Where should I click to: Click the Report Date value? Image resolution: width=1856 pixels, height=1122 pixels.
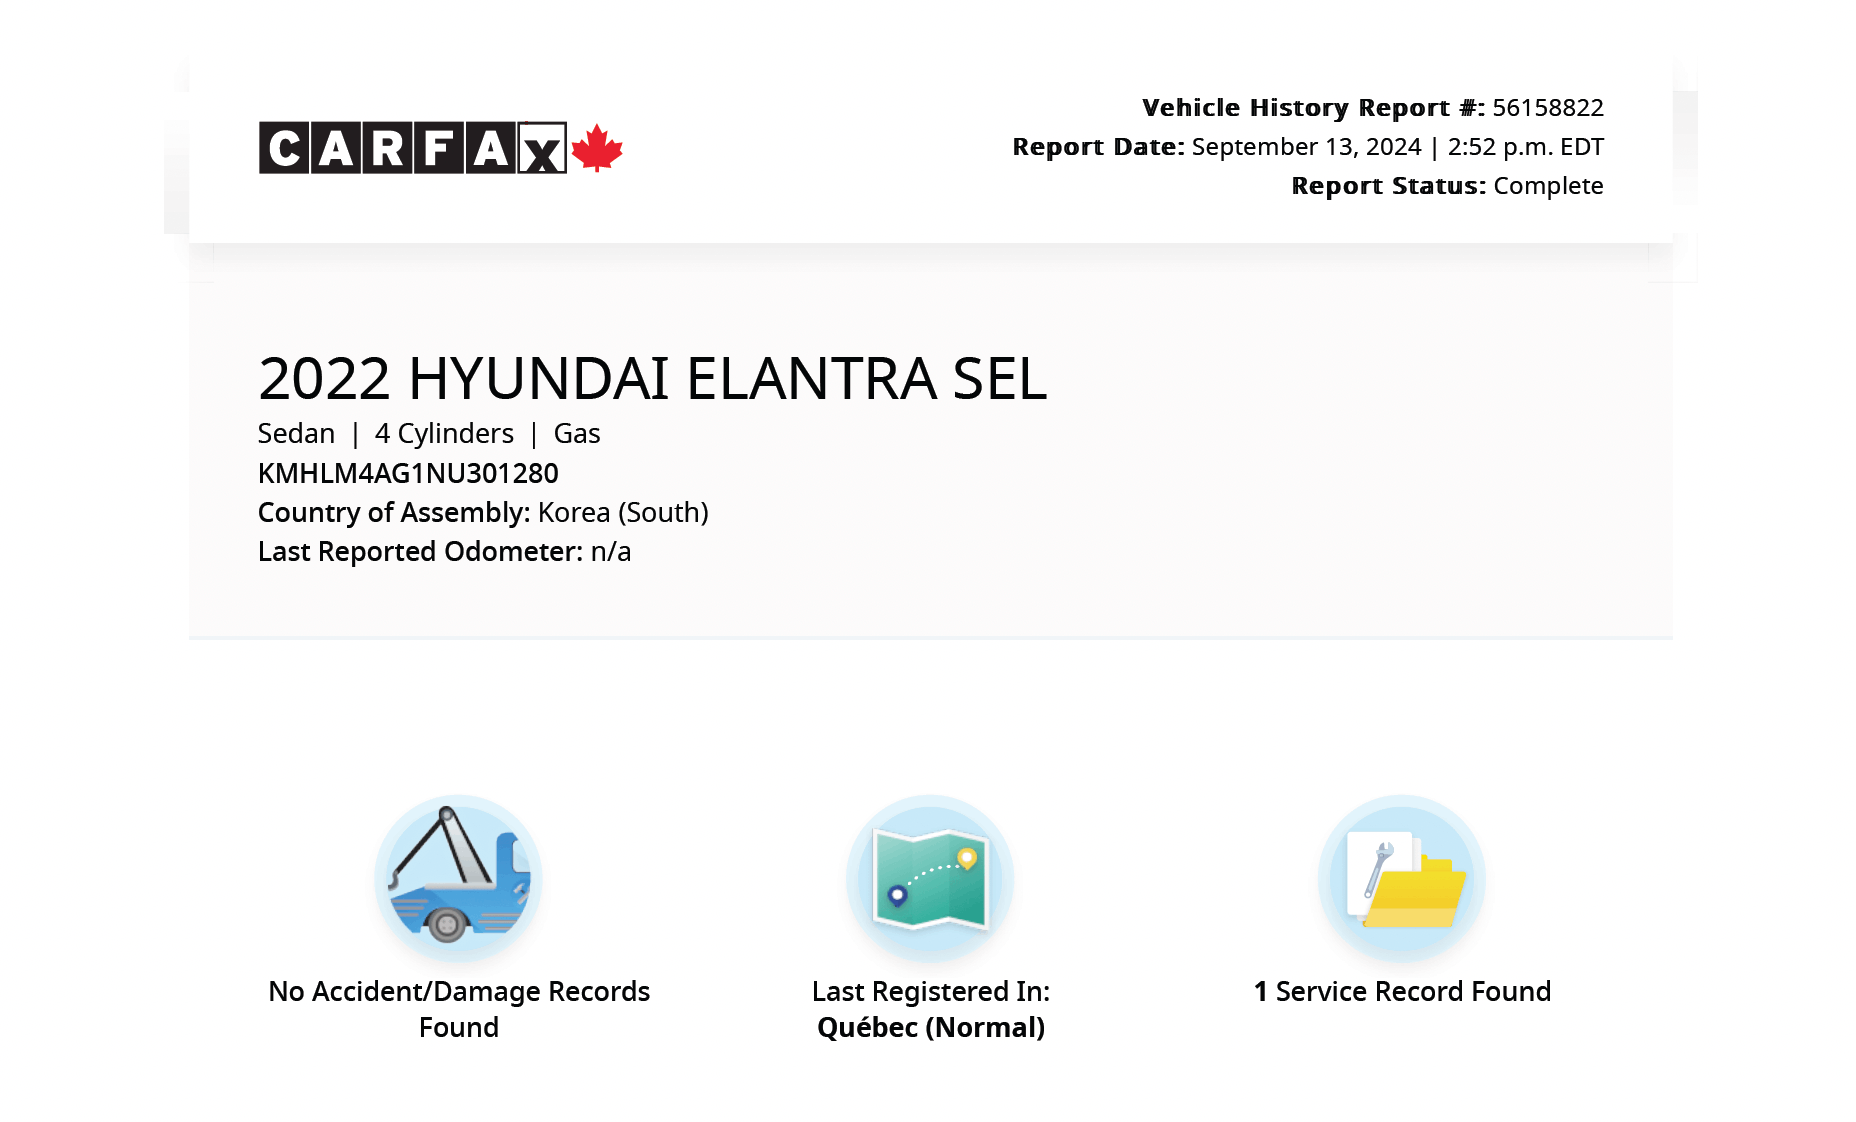click(1397, 147)
